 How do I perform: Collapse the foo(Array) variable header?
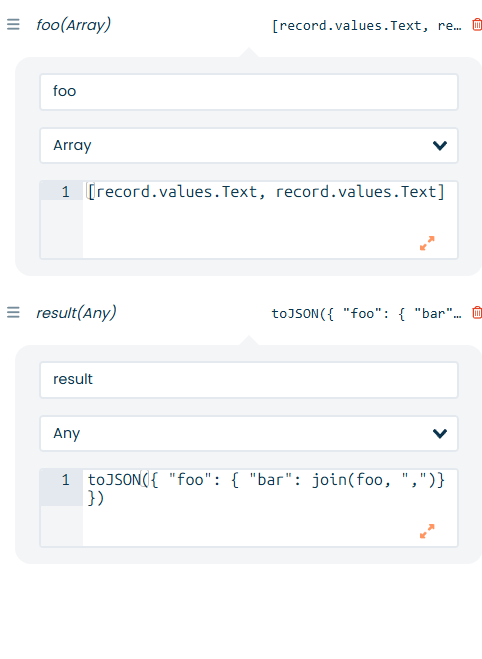(x=74, y=25)
